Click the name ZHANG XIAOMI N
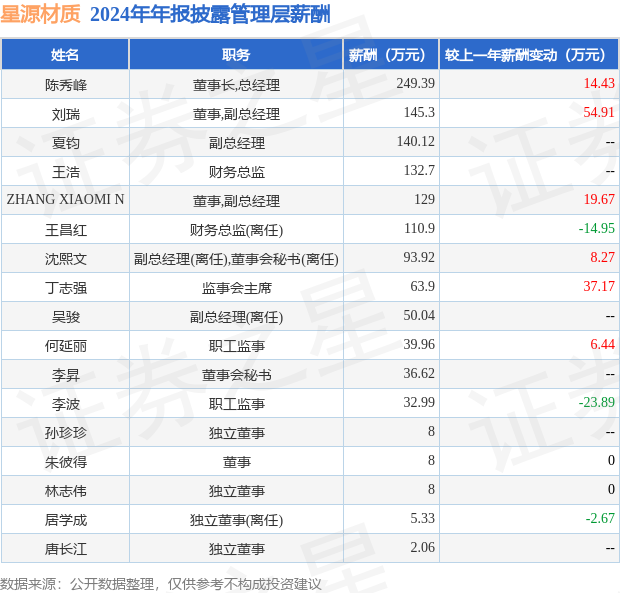This screenshot has height=593, width=620. (65, 199)
